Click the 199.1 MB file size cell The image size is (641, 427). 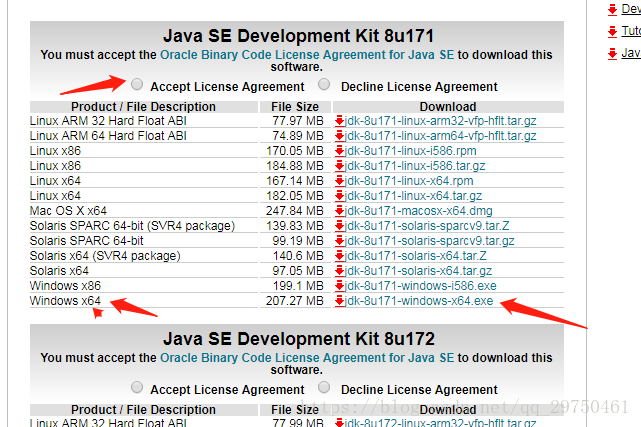(298, 286)
